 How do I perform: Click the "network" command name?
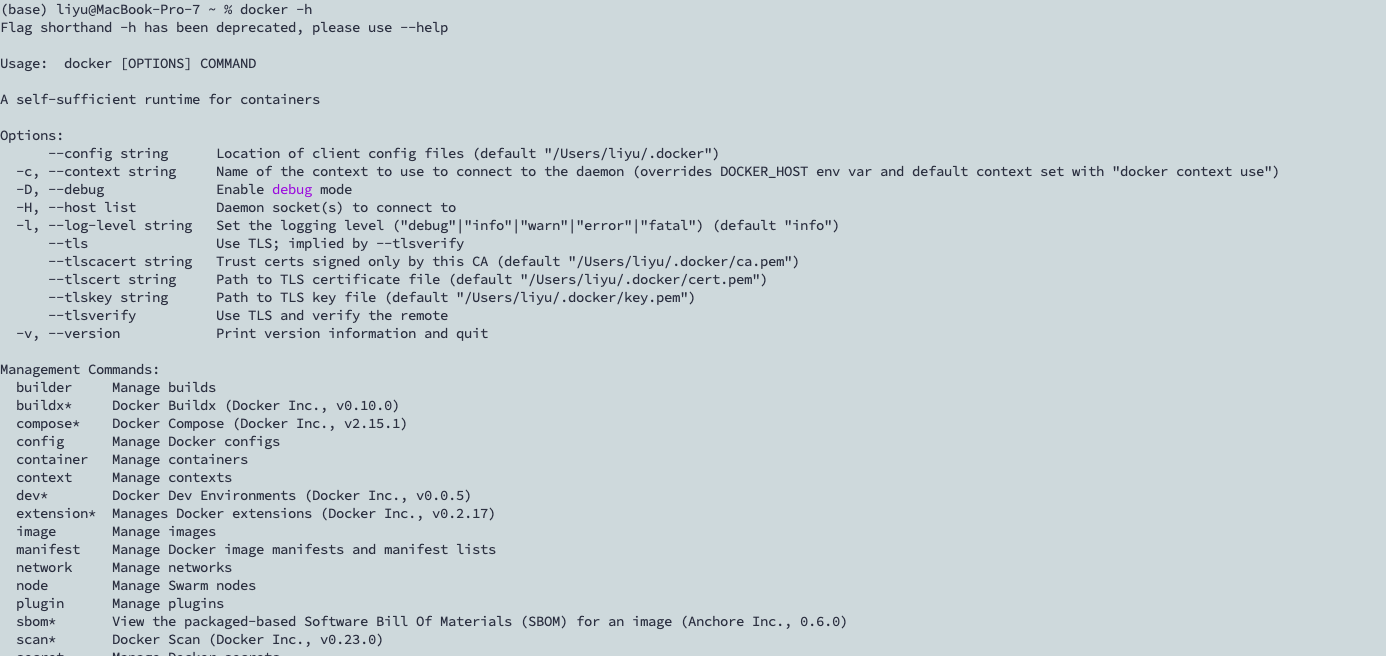[x=44, y=568]
